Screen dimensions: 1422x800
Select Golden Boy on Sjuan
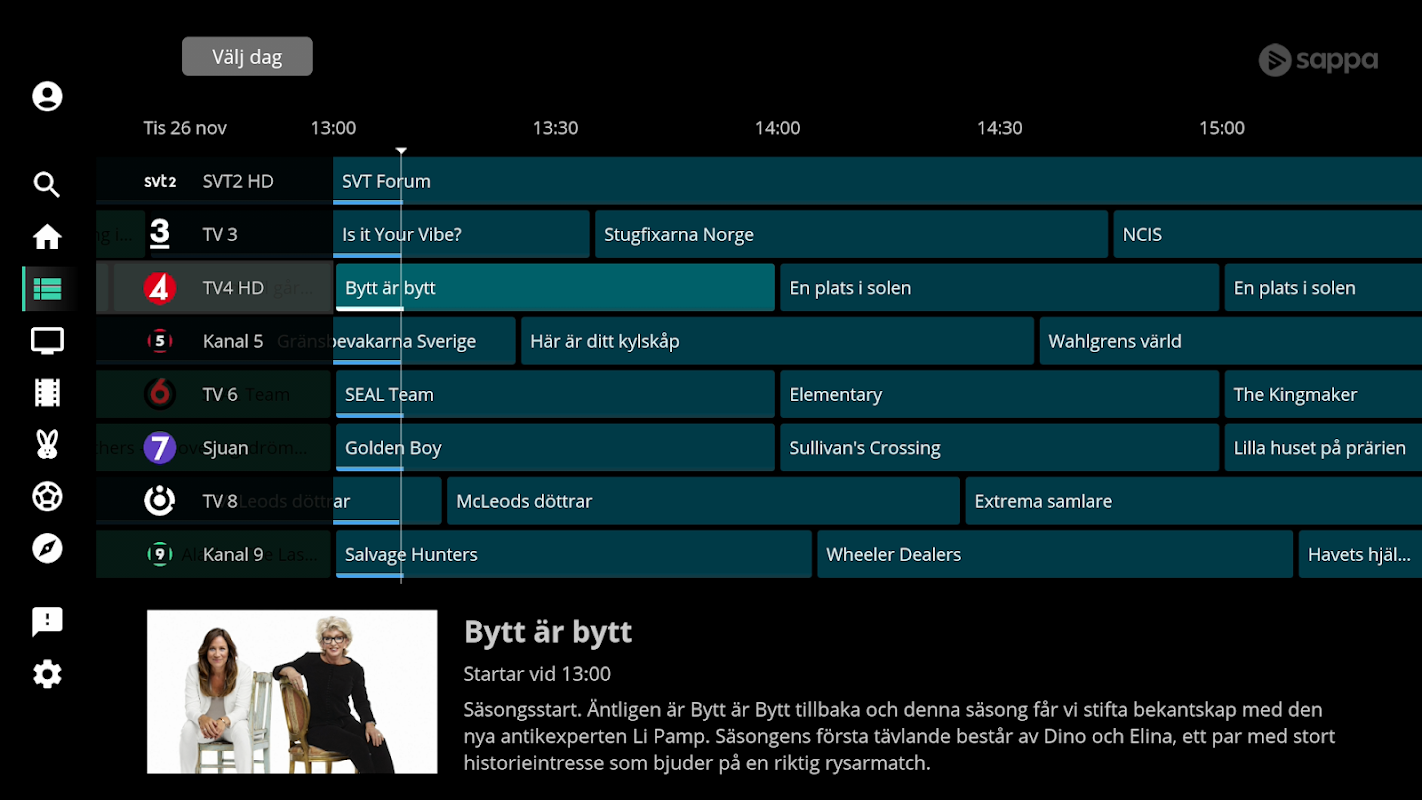(555, 447)
